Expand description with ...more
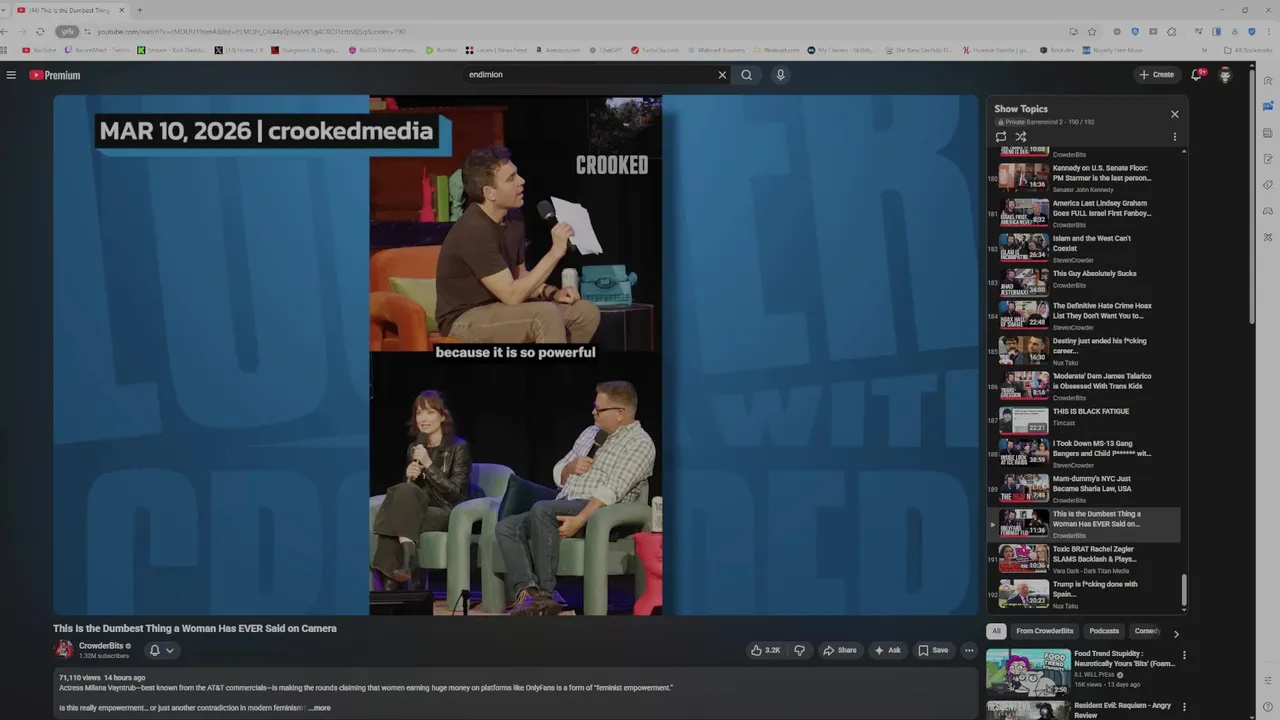The height and width of the screenshot is (720, 1280). pos(319,708)
